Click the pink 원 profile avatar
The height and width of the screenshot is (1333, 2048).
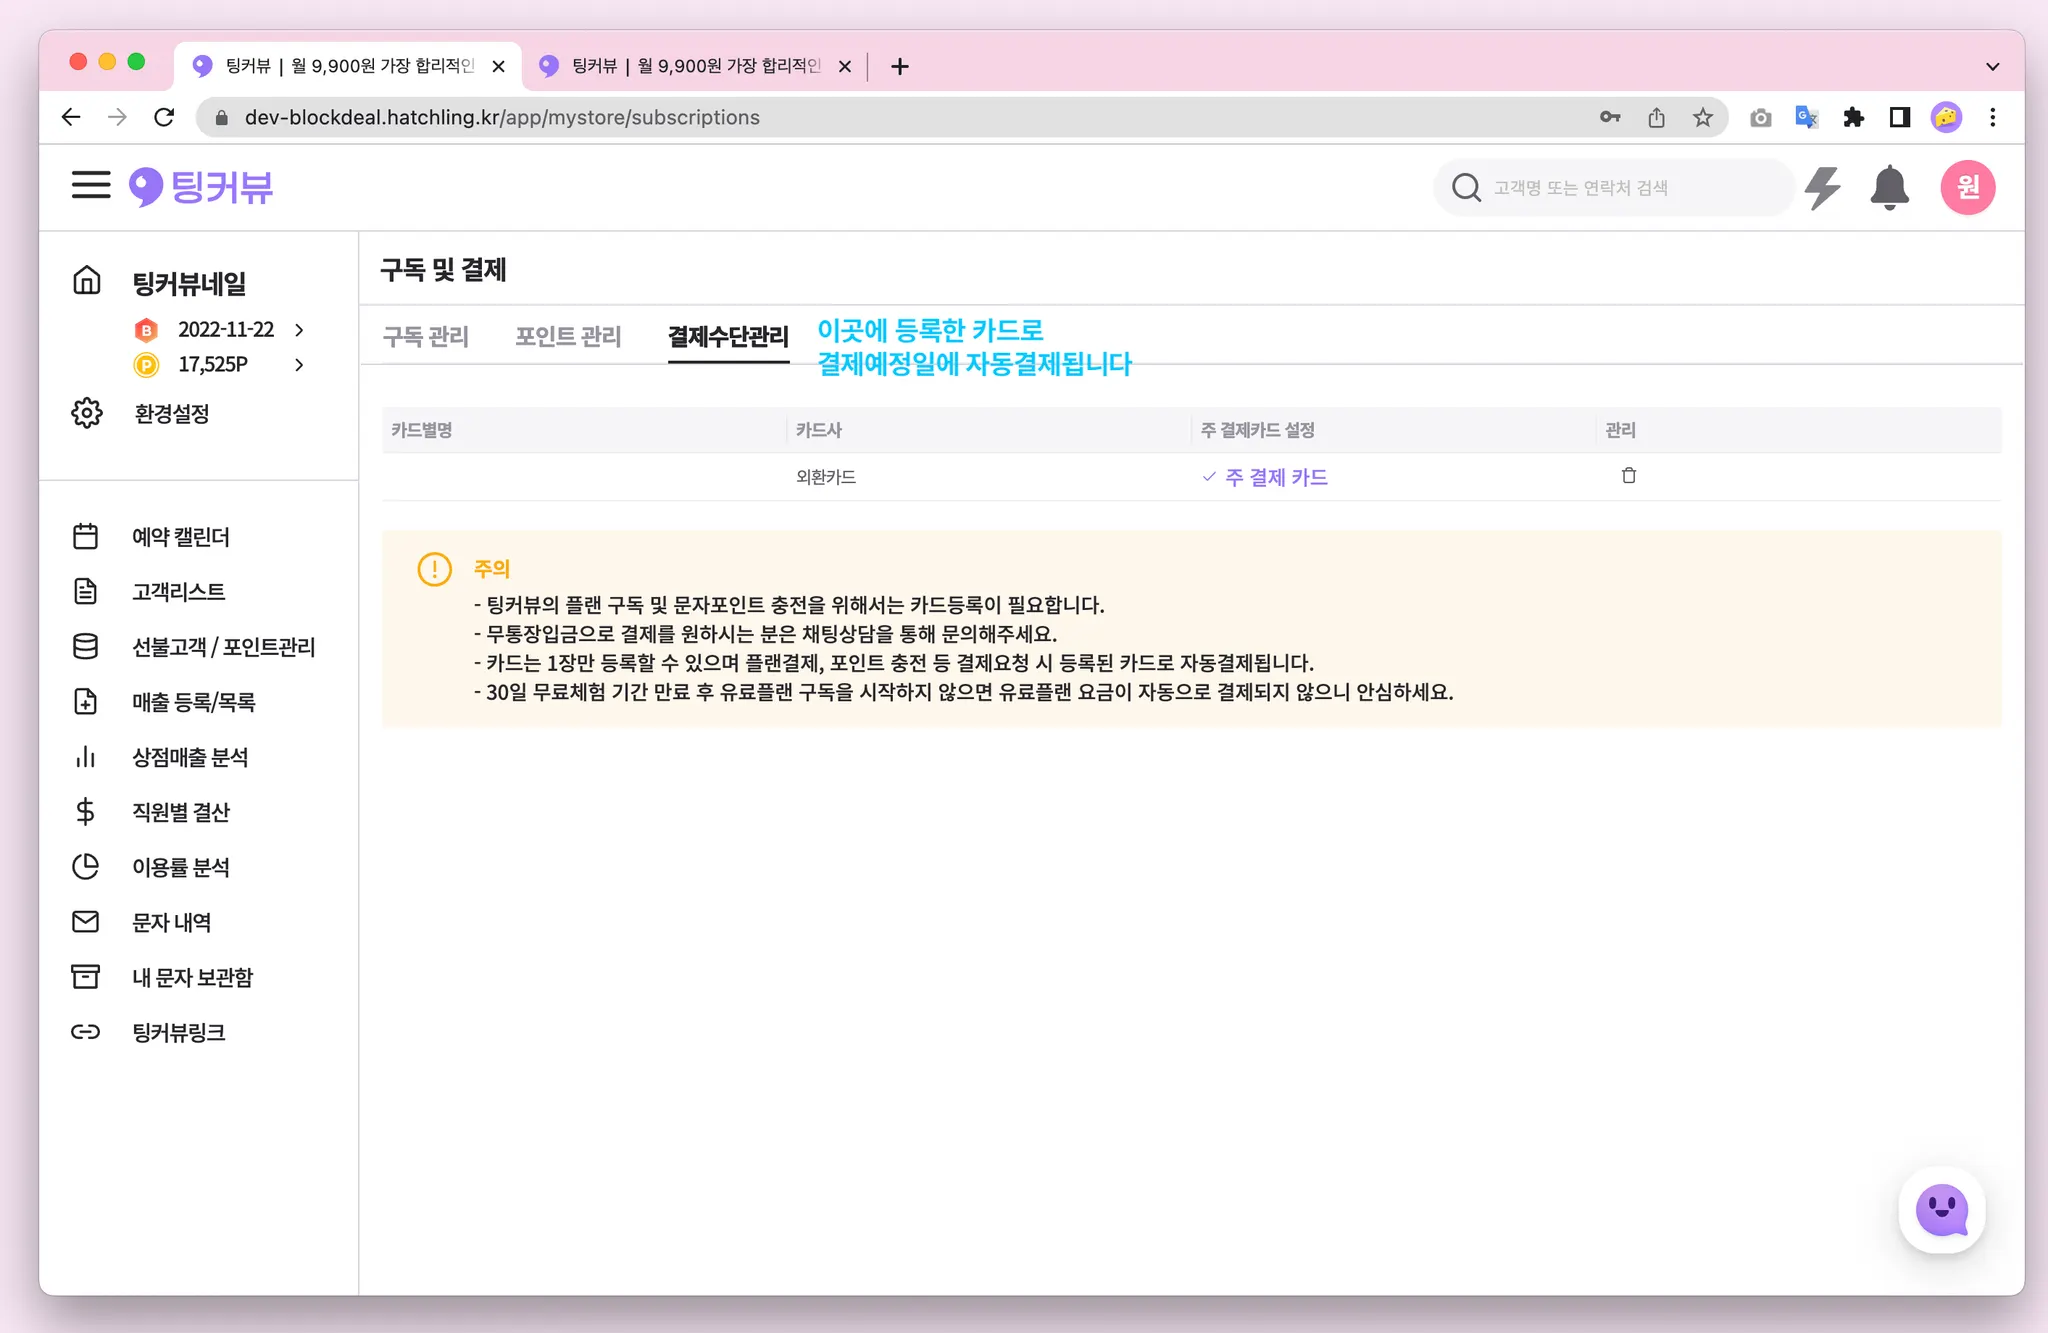point(1967,187)
